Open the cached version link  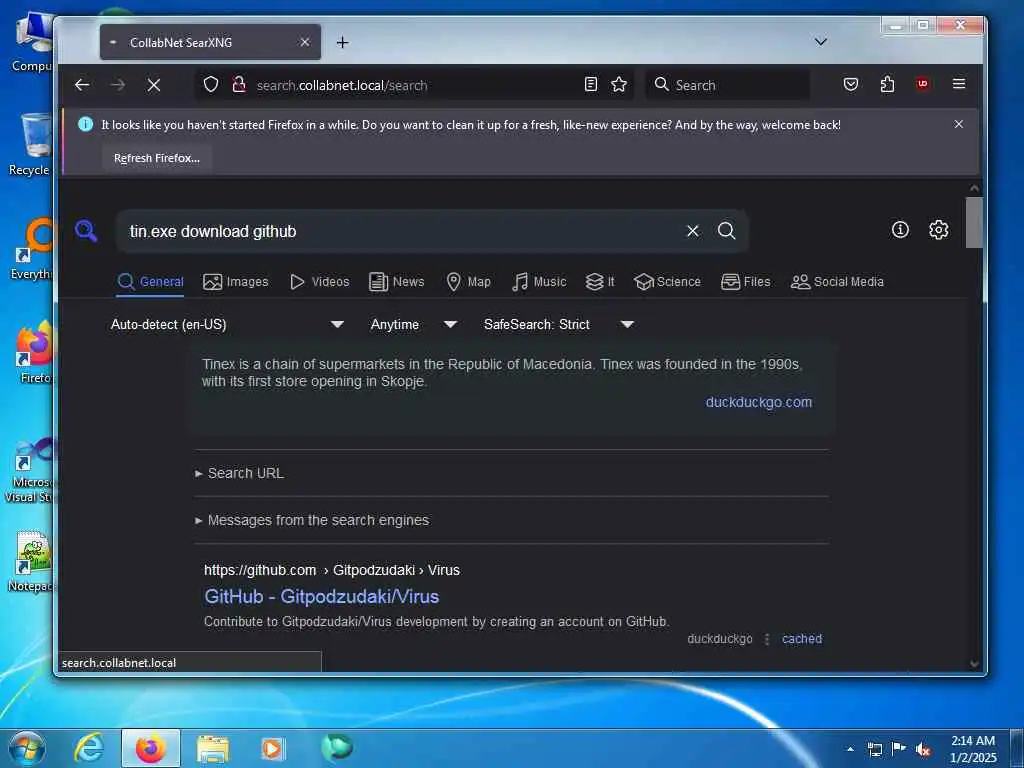[802, 639]
